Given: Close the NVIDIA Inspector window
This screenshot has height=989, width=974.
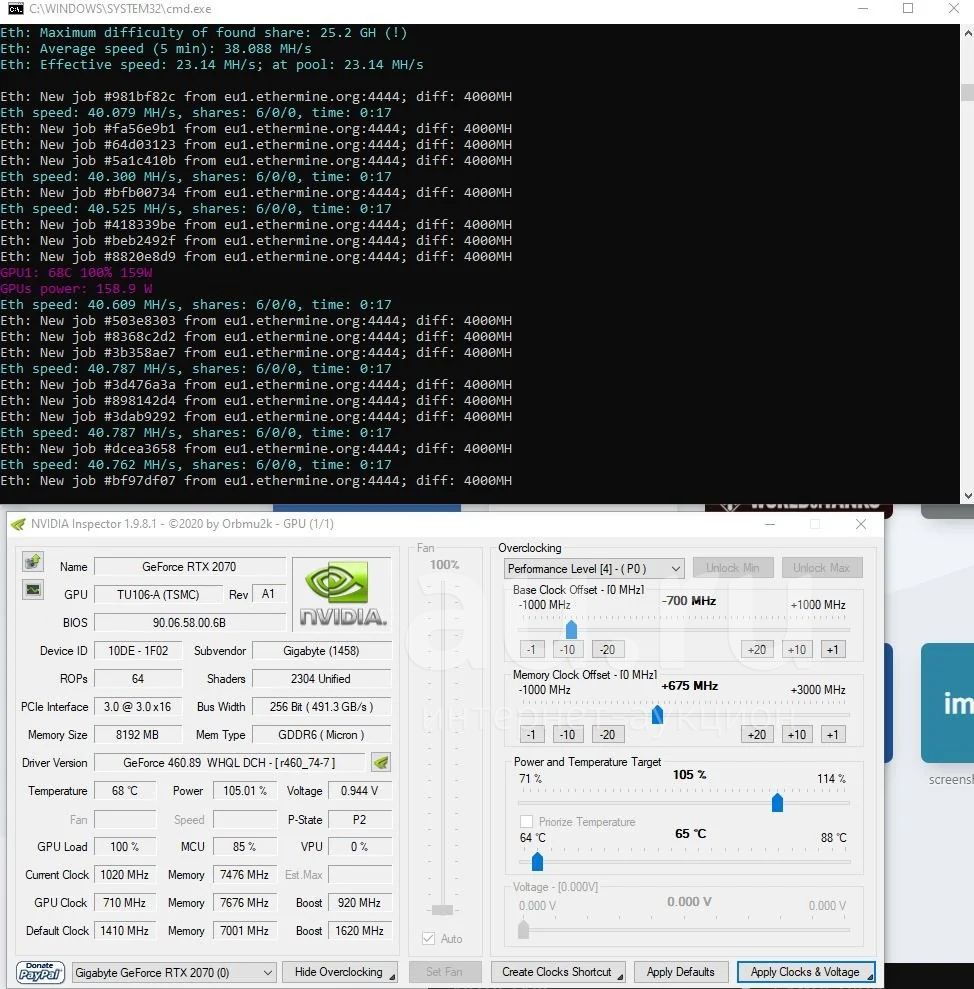Looking at the screenshot, I should [860, 524].
